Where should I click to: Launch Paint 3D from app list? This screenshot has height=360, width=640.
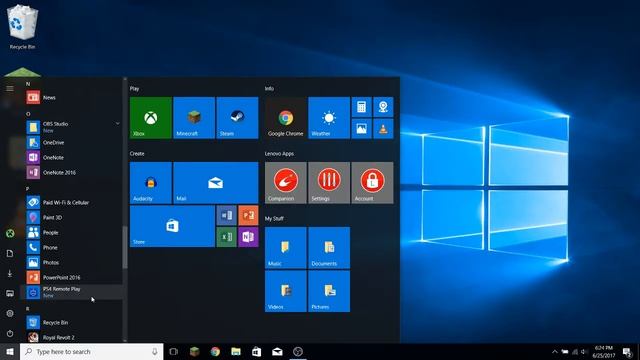tap(71, 218)
